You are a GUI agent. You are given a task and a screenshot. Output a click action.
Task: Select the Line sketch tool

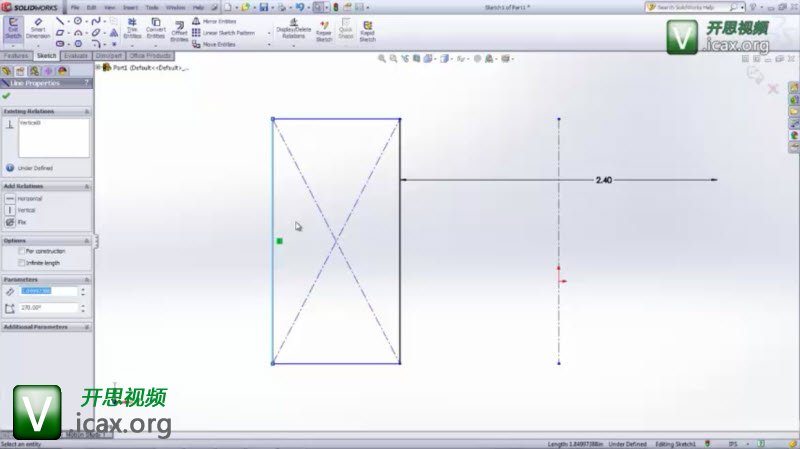(x=60, y=21)
